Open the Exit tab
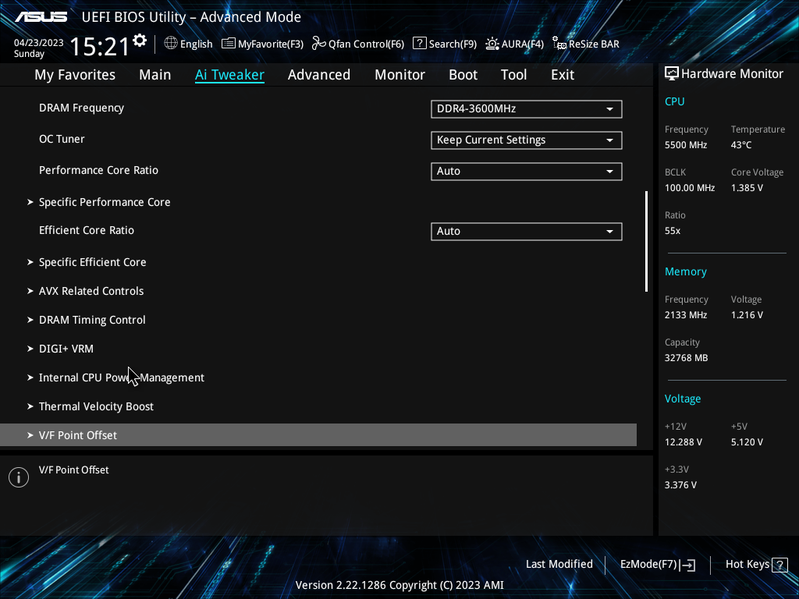Viewport: 799px width, 599px height. [563, 75]
